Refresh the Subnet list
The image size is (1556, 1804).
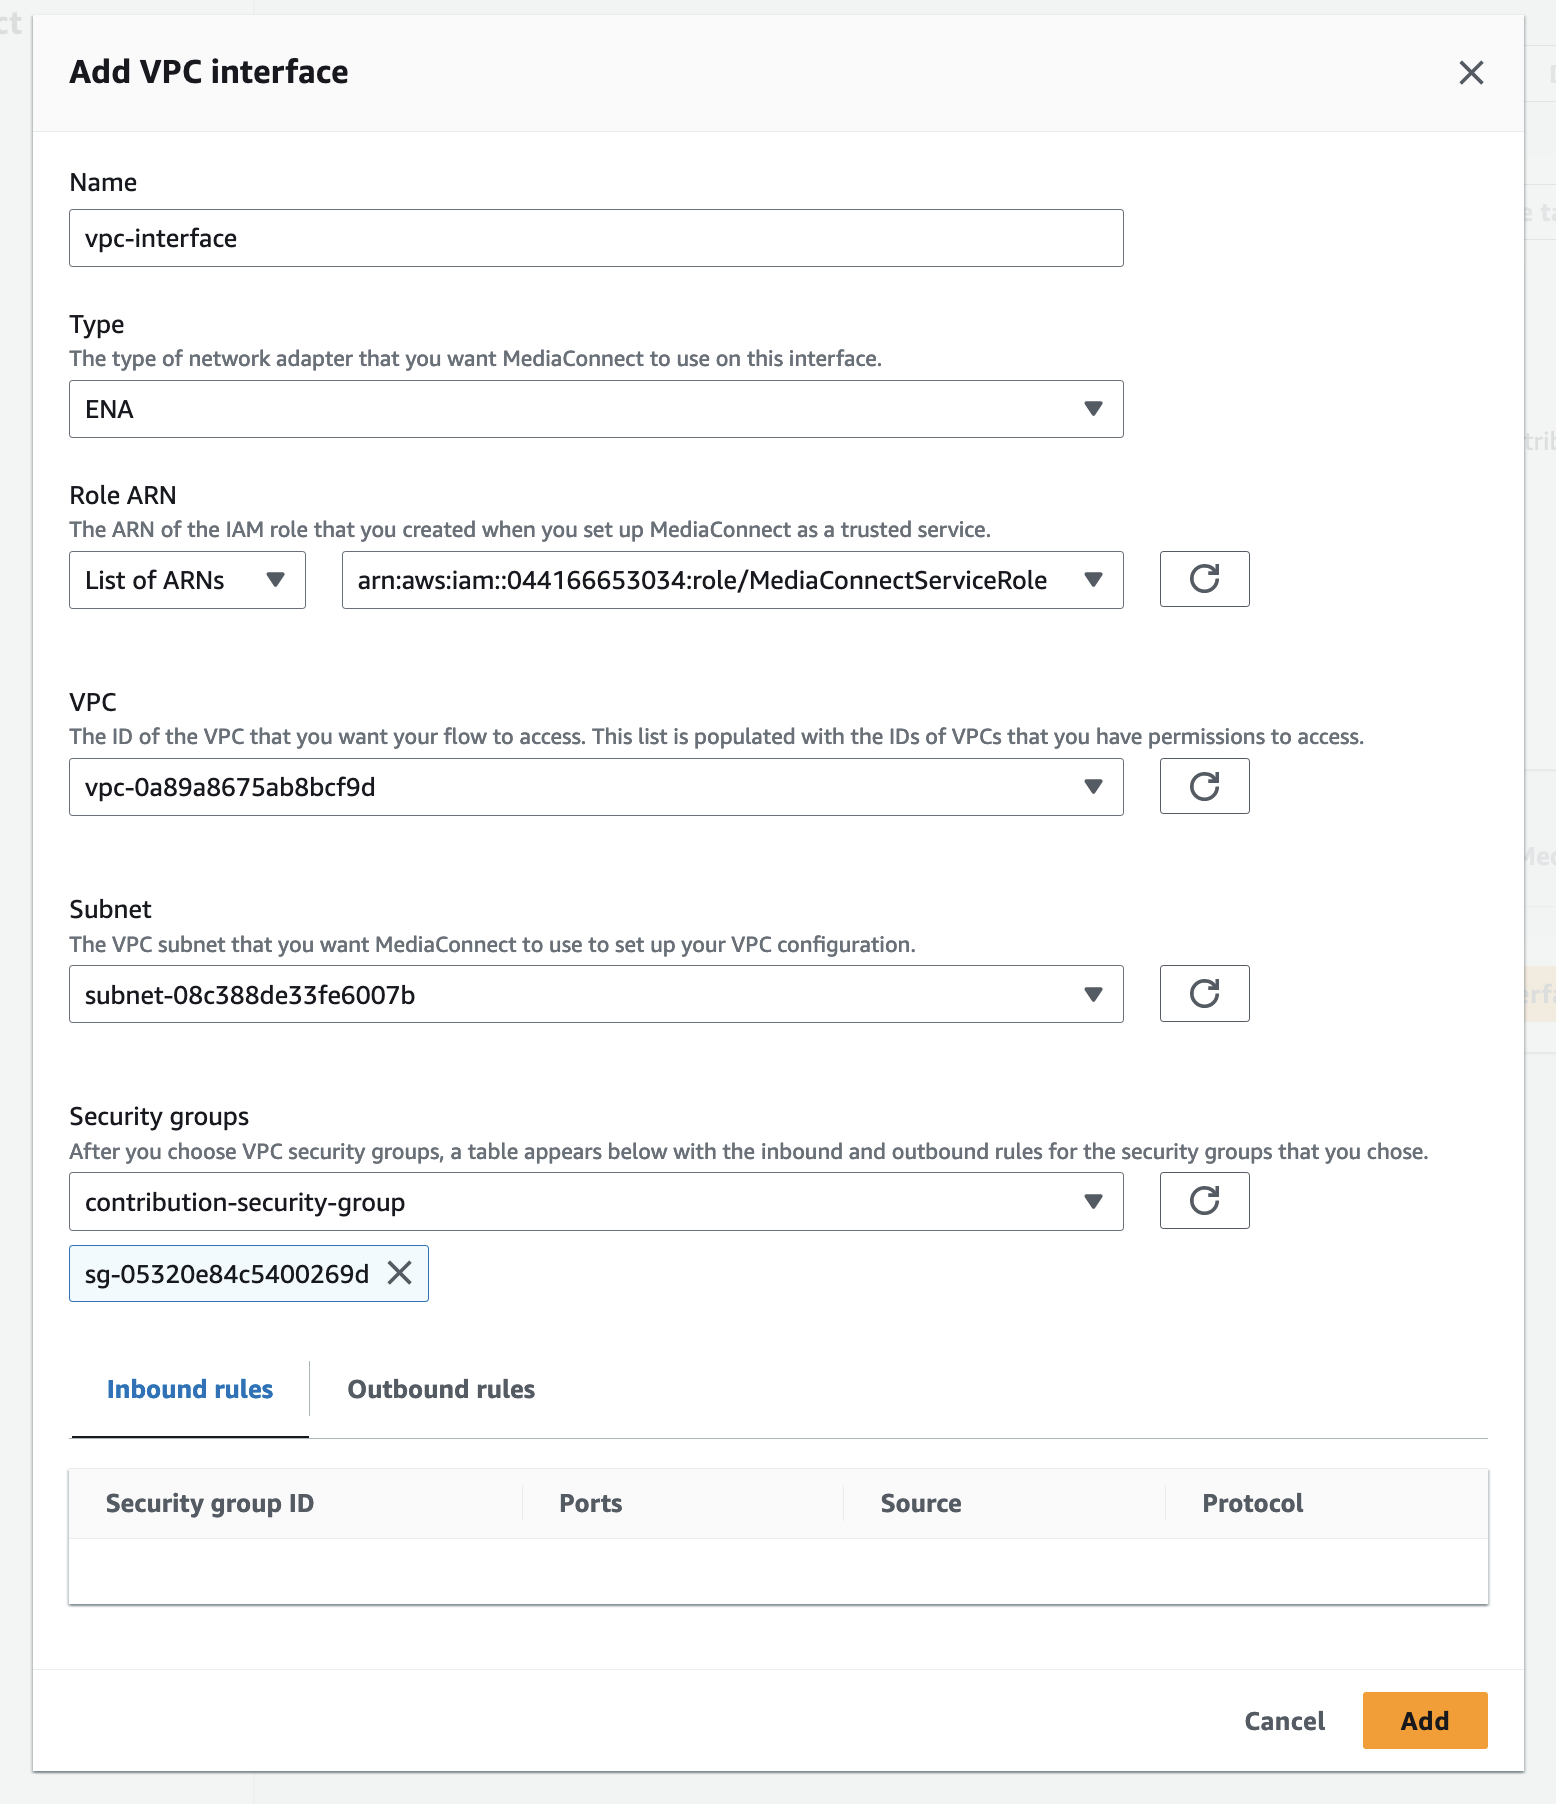click(x=1204, y=993)
